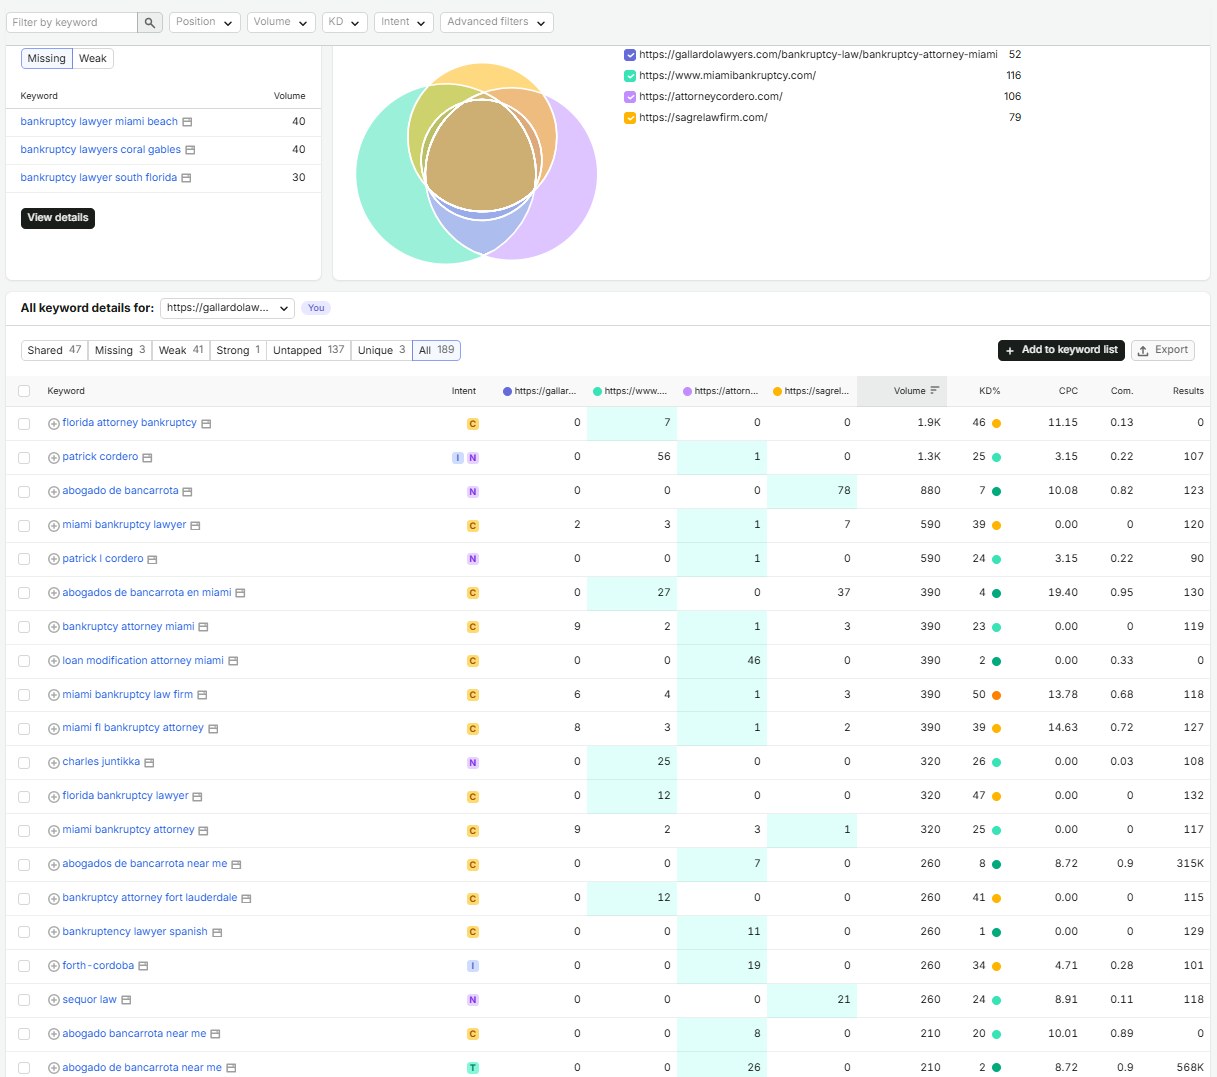Viewport: 1217px width, 1077px height.
Task: Click plus icon beside miami bankruptcy lawyer
Action: pyautogui.click(x=54, y=526)
